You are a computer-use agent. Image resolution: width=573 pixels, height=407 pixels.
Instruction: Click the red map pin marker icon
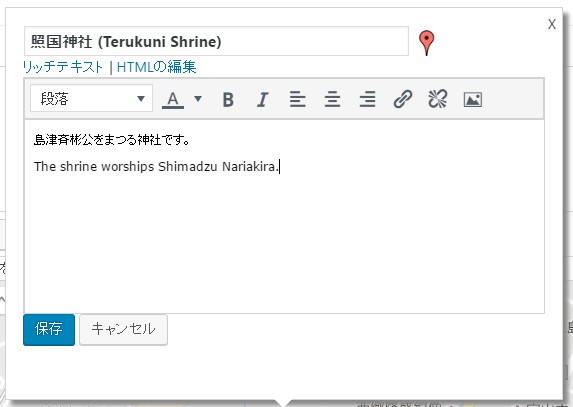click(426, 43)
